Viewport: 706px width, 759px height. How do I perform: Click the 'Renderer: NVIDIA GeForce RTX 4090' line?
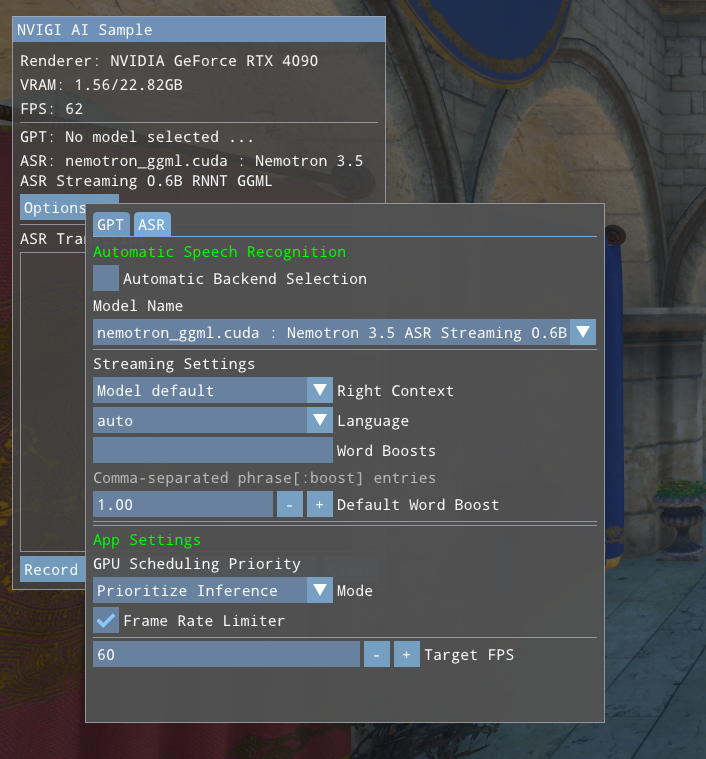click(169, 61)
